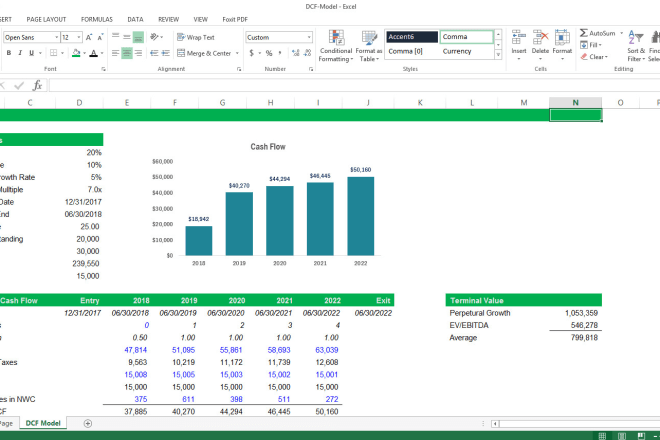Screen dimensions: 660x440
Task: Apply green fill color
Action: (x=76, y=53)
